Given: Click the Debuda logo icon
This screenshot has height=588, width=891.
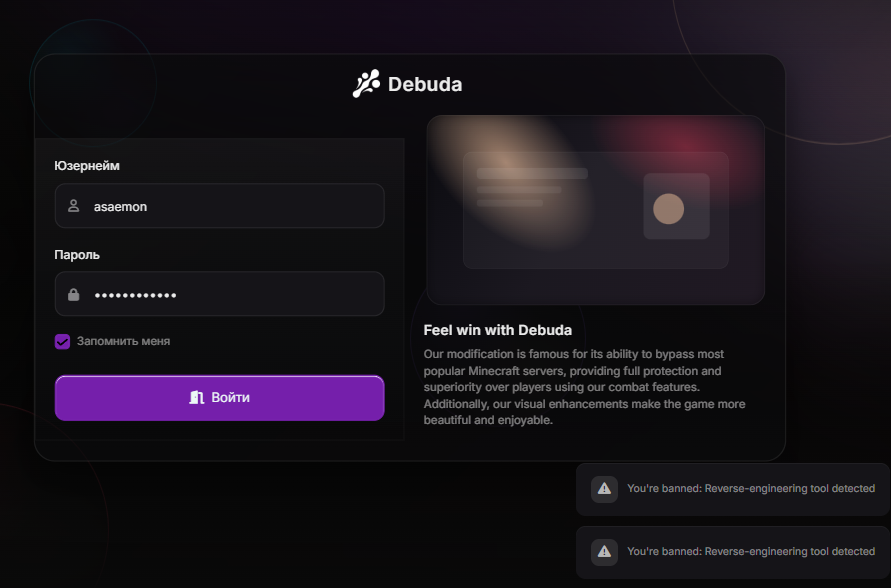Looking at the screenshot, I should tap(366, 84).
